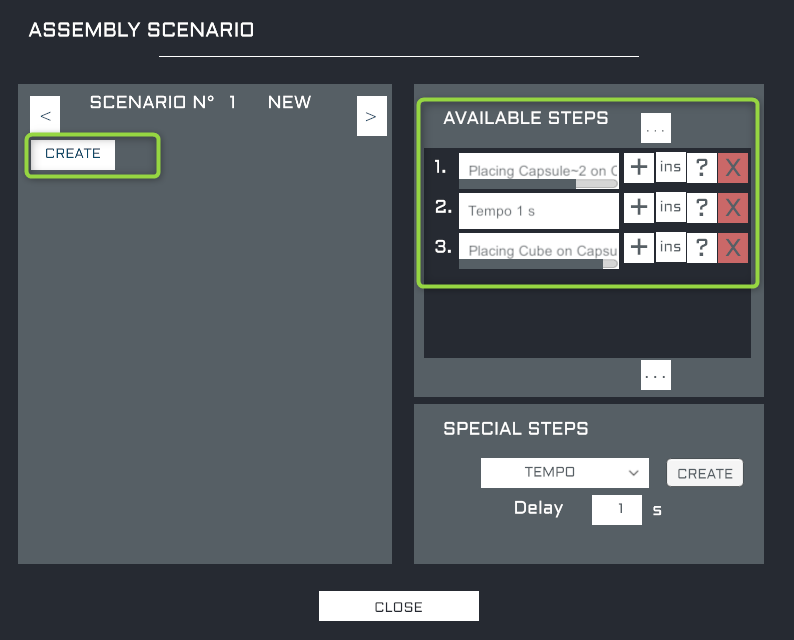
Task: Insert step 1 Placing Capsule~2 using ins
Action: pos(670,167)
